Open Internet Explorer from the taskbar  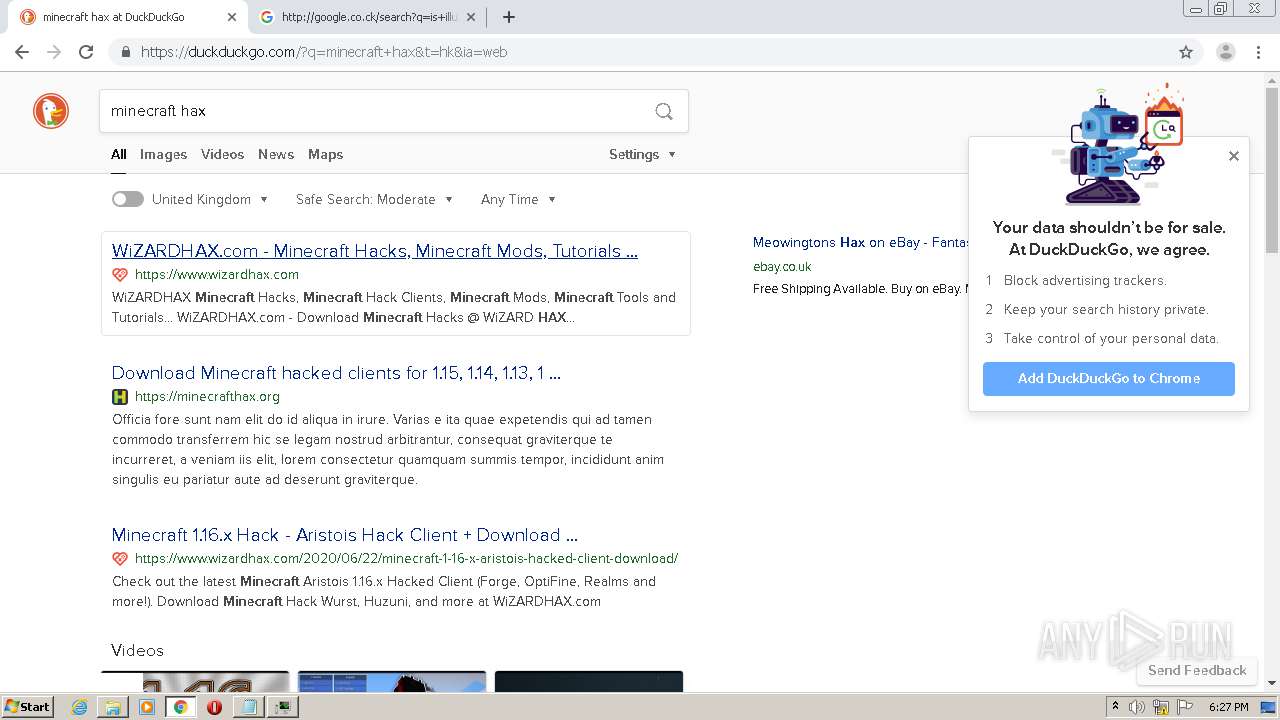point(80,707)
